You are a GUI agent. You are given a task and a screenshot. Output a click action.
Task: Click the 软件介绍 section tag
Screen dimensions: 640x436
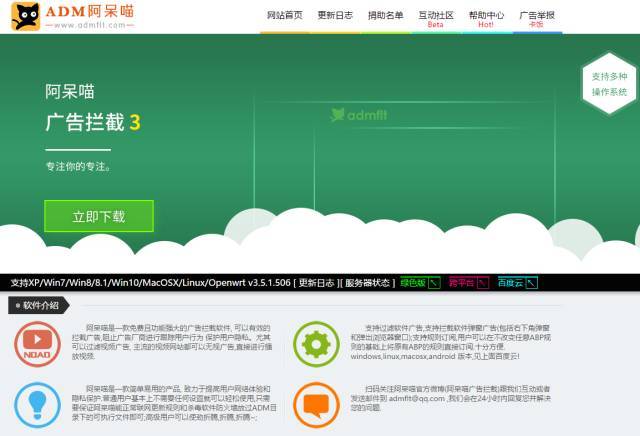pyautogui.click(x=39, y=305)
